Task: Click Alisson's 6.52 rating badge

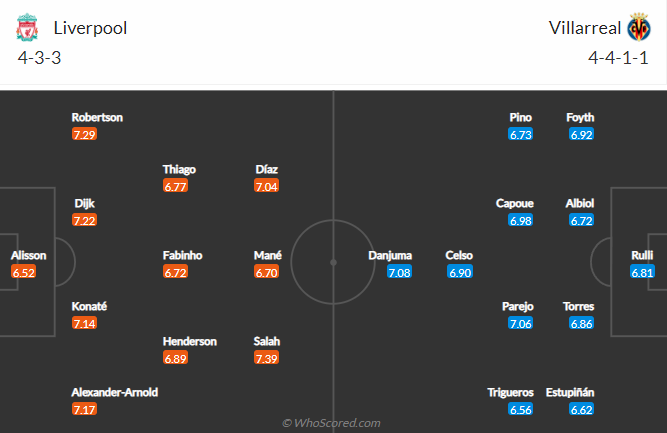Action: pos(24,272)
